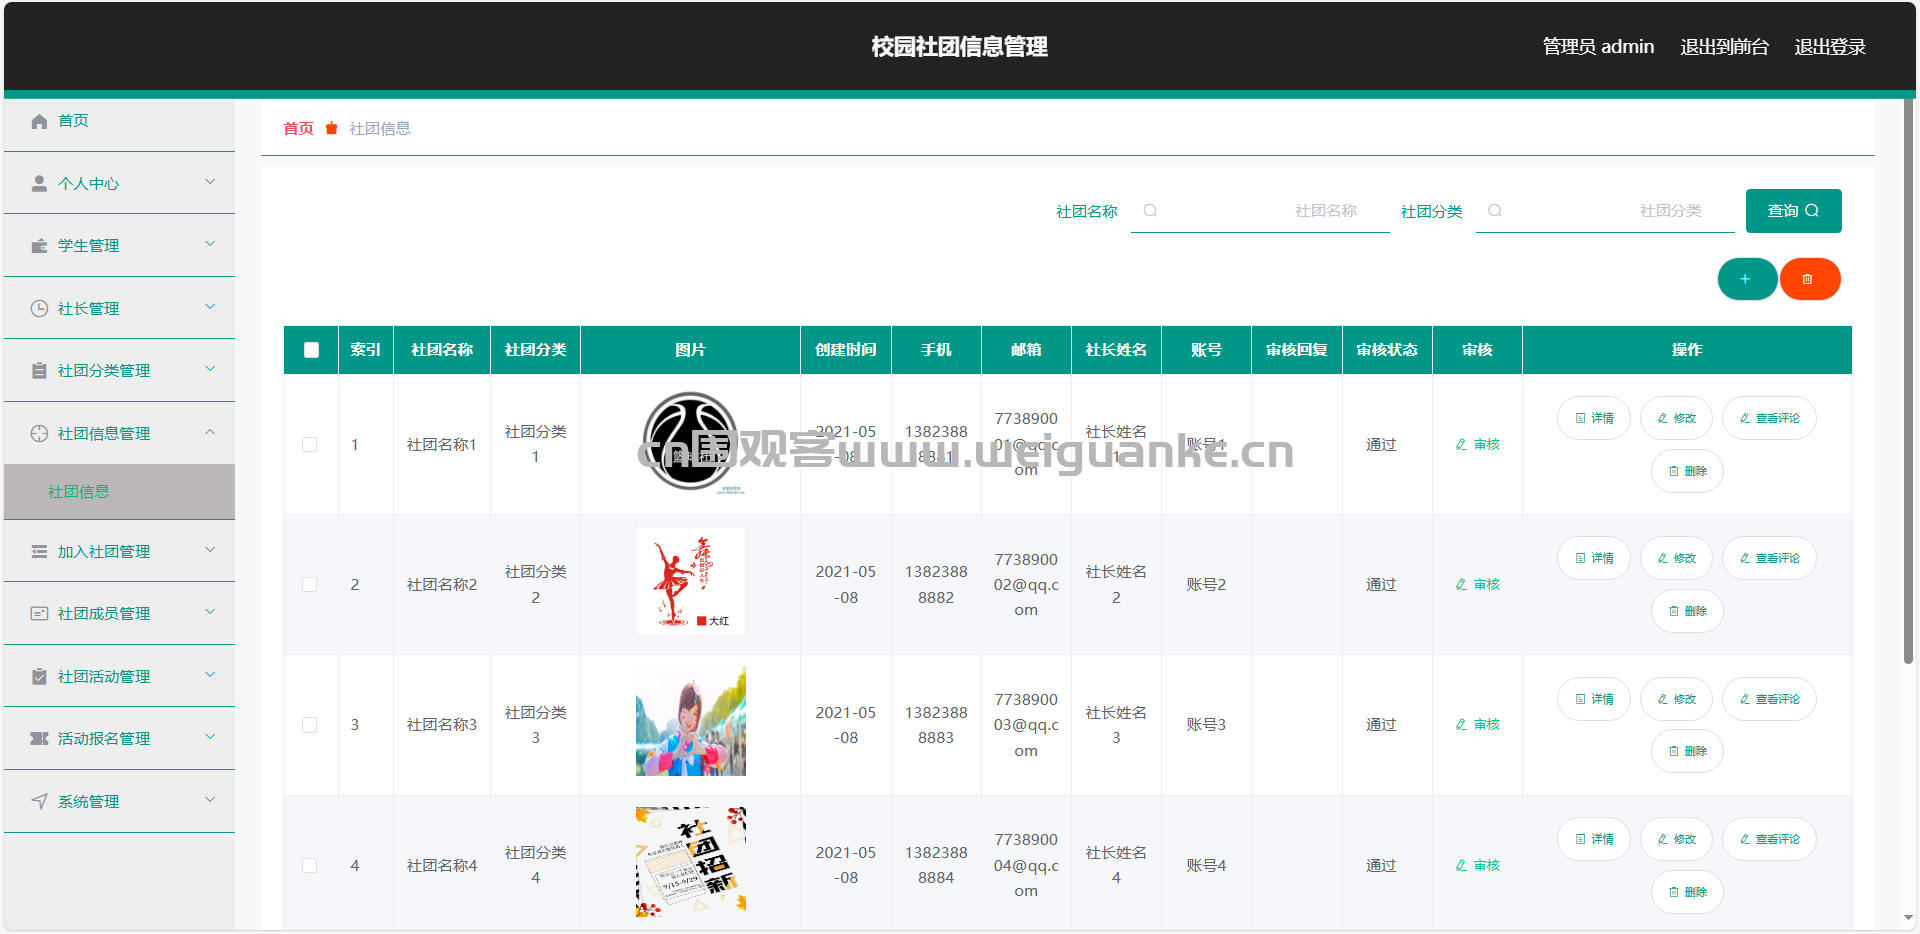Open 详情 for 社团名称4 row
The width and height of the screenshot is (1920, 934).
(x=1594, y=840)
